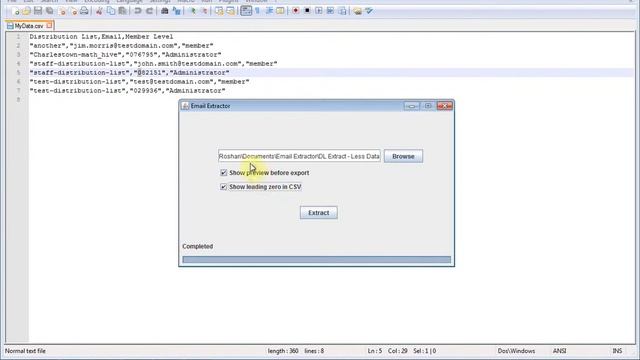Close the MyData.csv tab with its X
The width and height of the screenshot is (640, 360).
49,26
